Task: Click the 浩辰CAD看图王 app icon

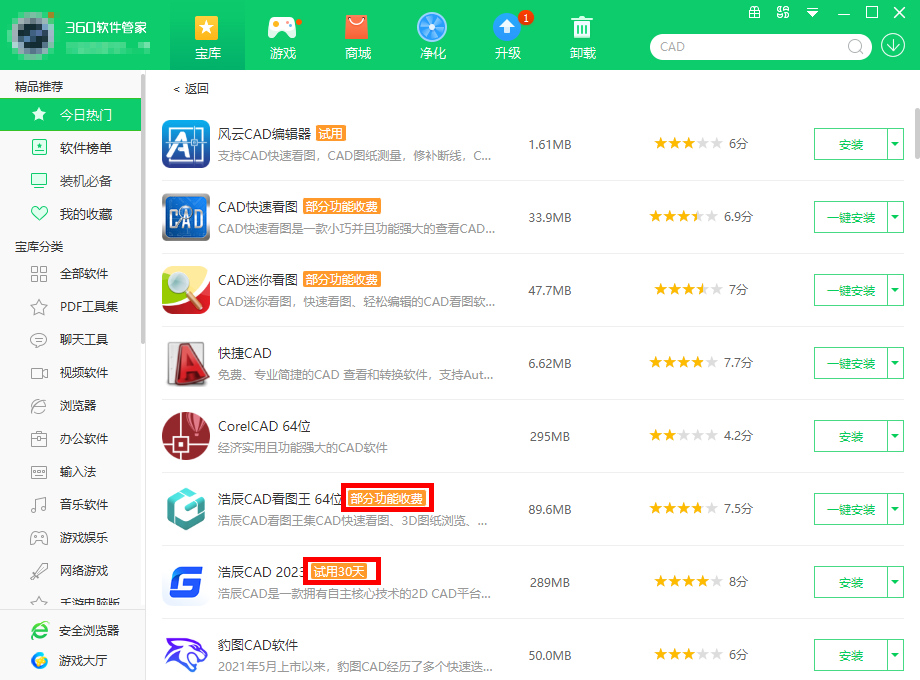Action: click(x=186, y=509)
